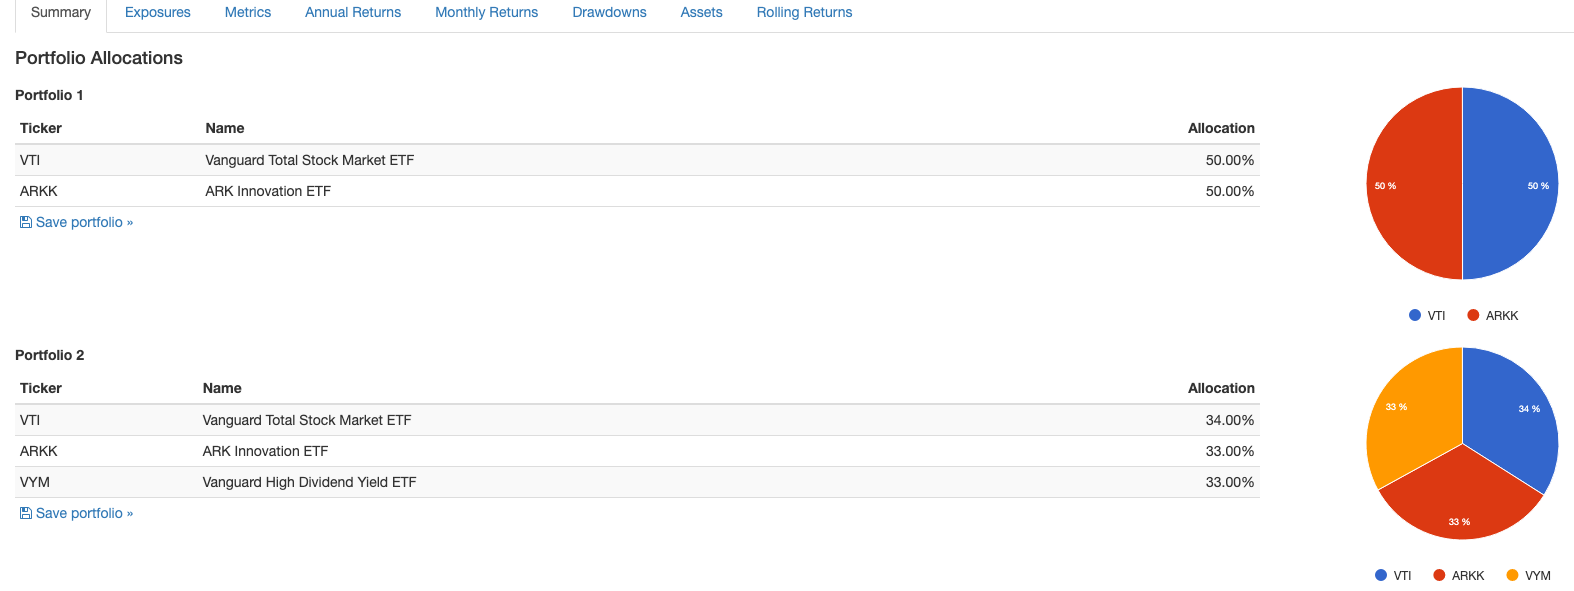Select the ARKK ticker in Portfolio 1 table

coord(39,191)
